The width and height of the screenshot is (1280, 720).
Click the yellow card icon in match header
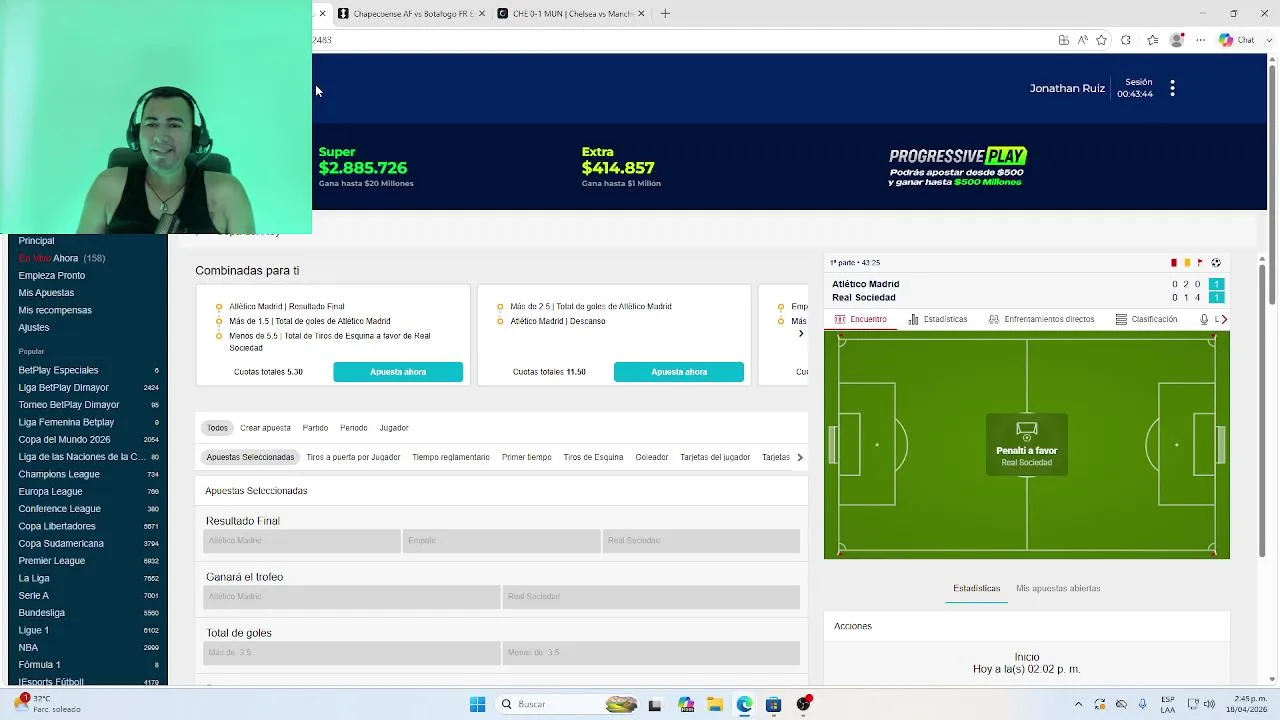click(x=1187, y=263)
